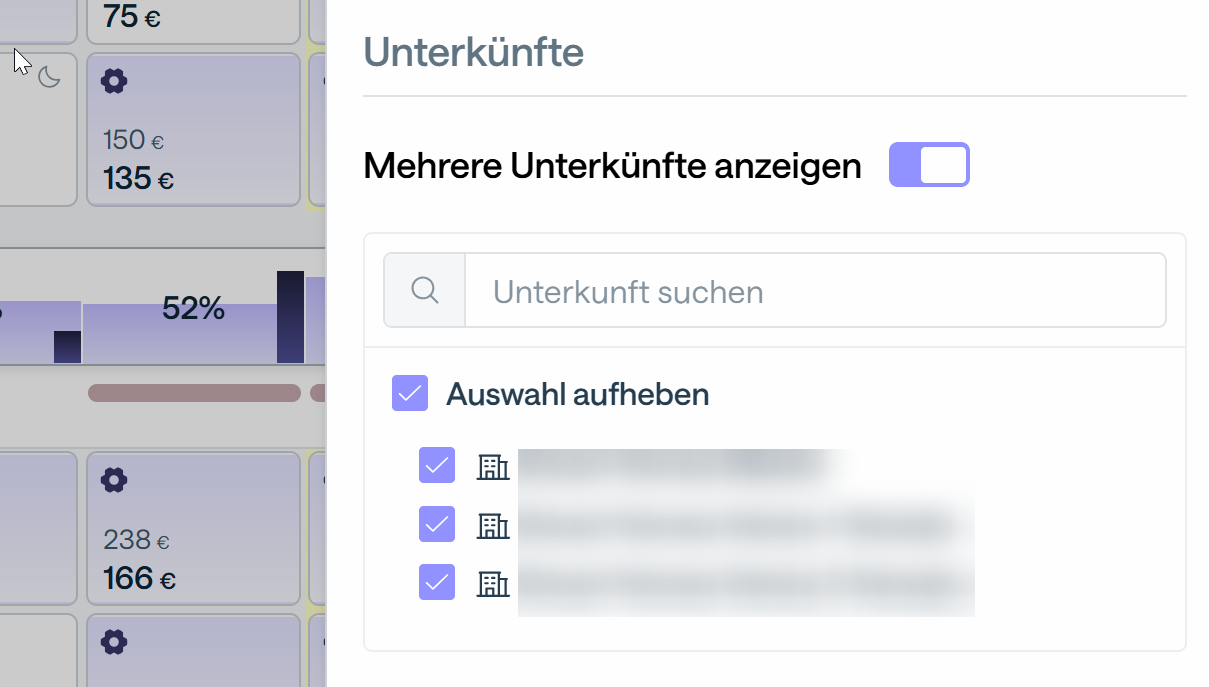1209x687 pixels.
Task: Click the gear icon in the bottom cell
Action: [x=115, y=641]
